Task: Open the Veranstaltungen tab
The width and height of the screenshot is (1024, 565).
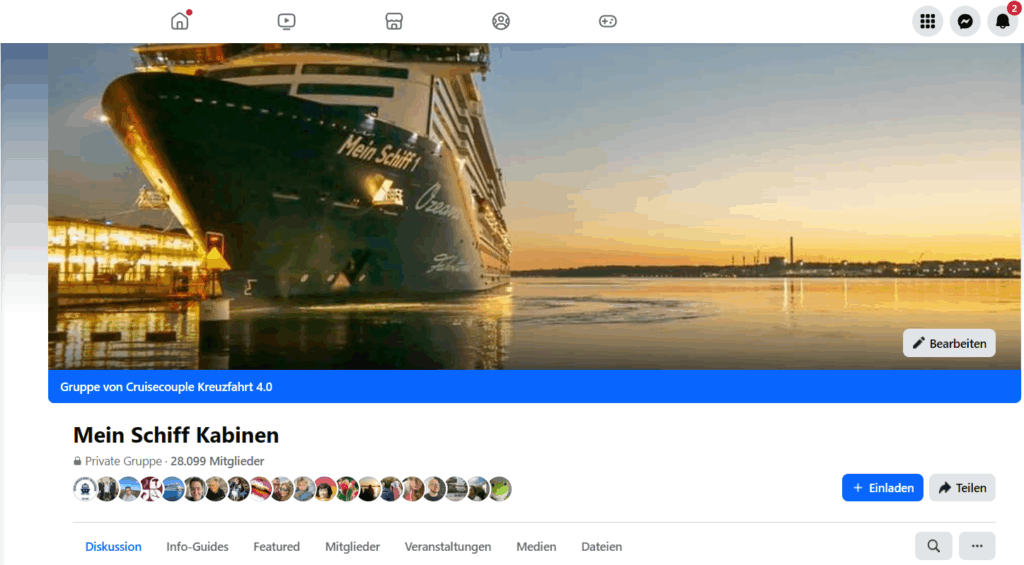Action: coord(448,547)
